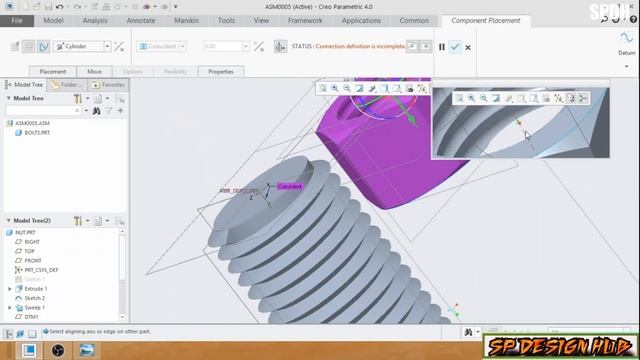Screen dimensions: 640x360
Task: Flip the connection orientation next to Cylinder
Action: click(x=119, y=46)
